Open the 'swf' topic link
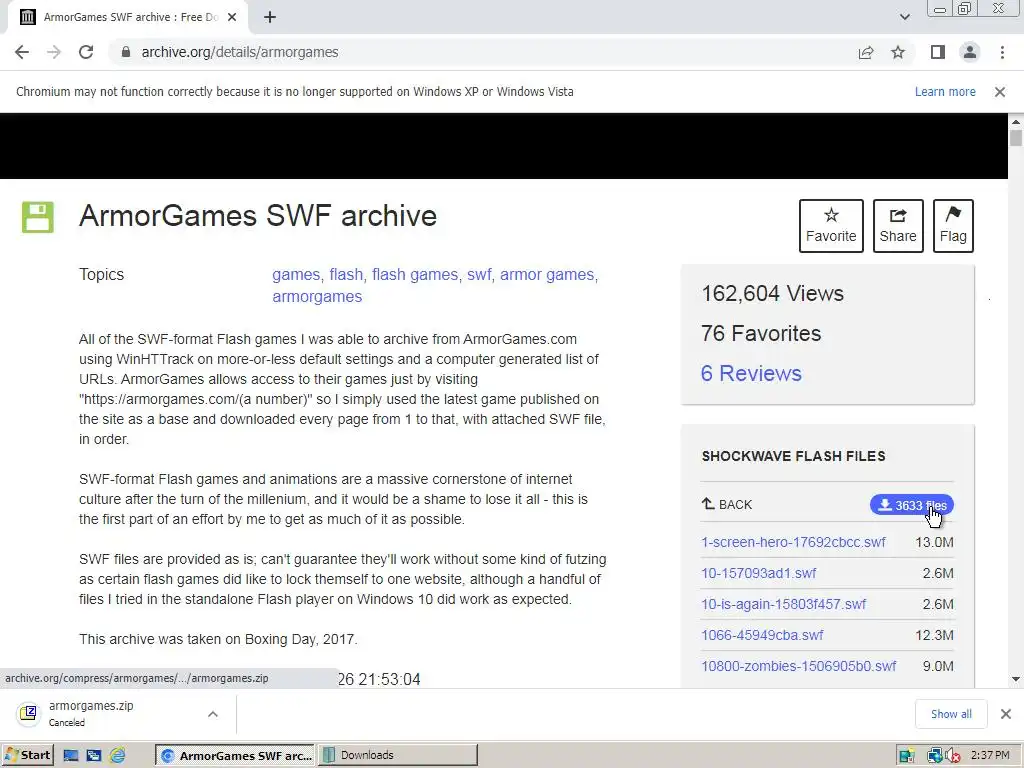 479,274
